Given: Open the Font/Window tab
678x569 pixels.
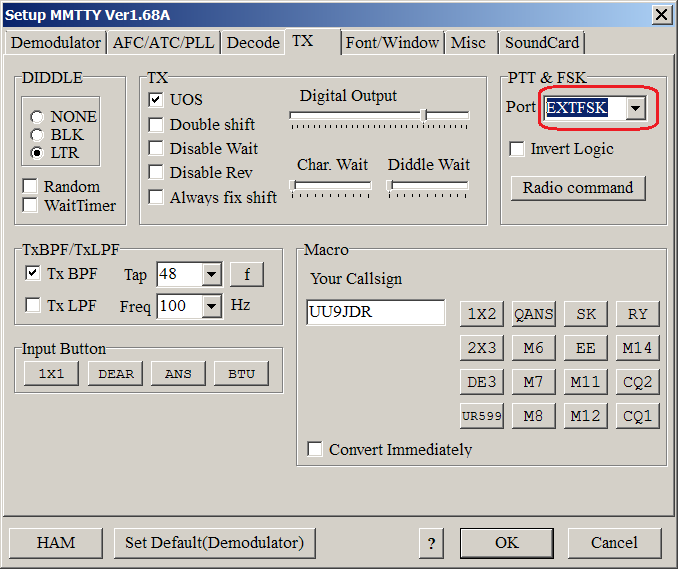Looking at the screenshot, I should coord(392,43).
